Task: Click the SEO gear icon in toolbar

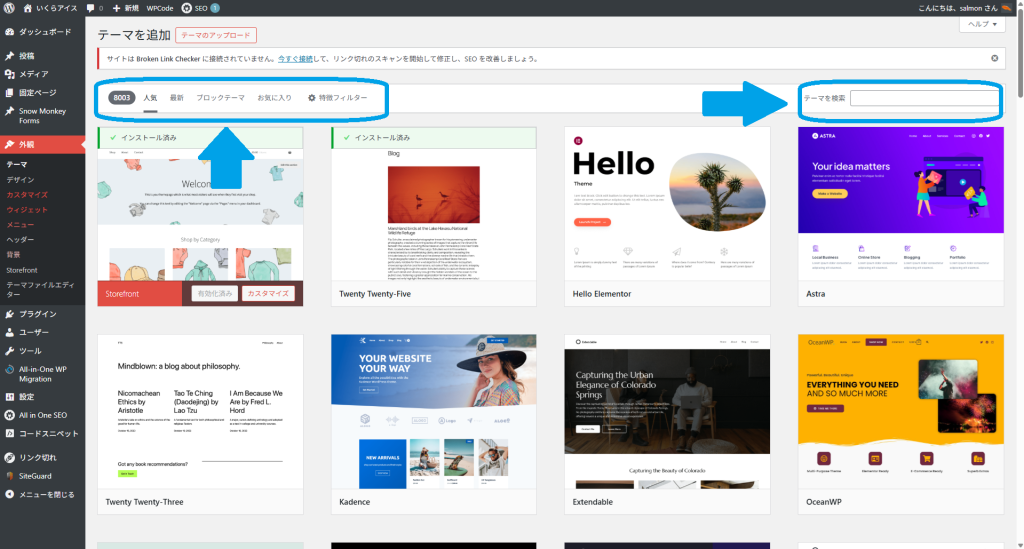Action: (x=186, y=8)
